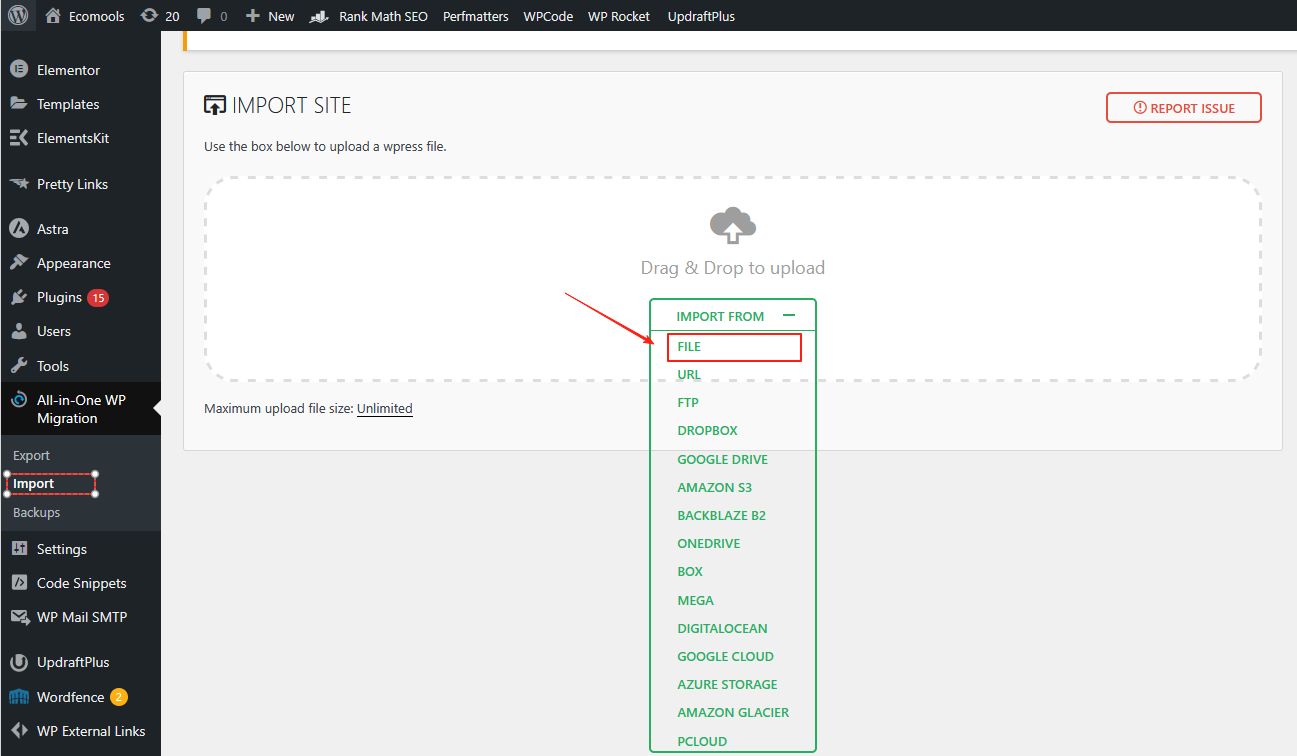Viewport: 1297px width, 756px height.
Task: Select BOX import option
Action: coord(690,571)
